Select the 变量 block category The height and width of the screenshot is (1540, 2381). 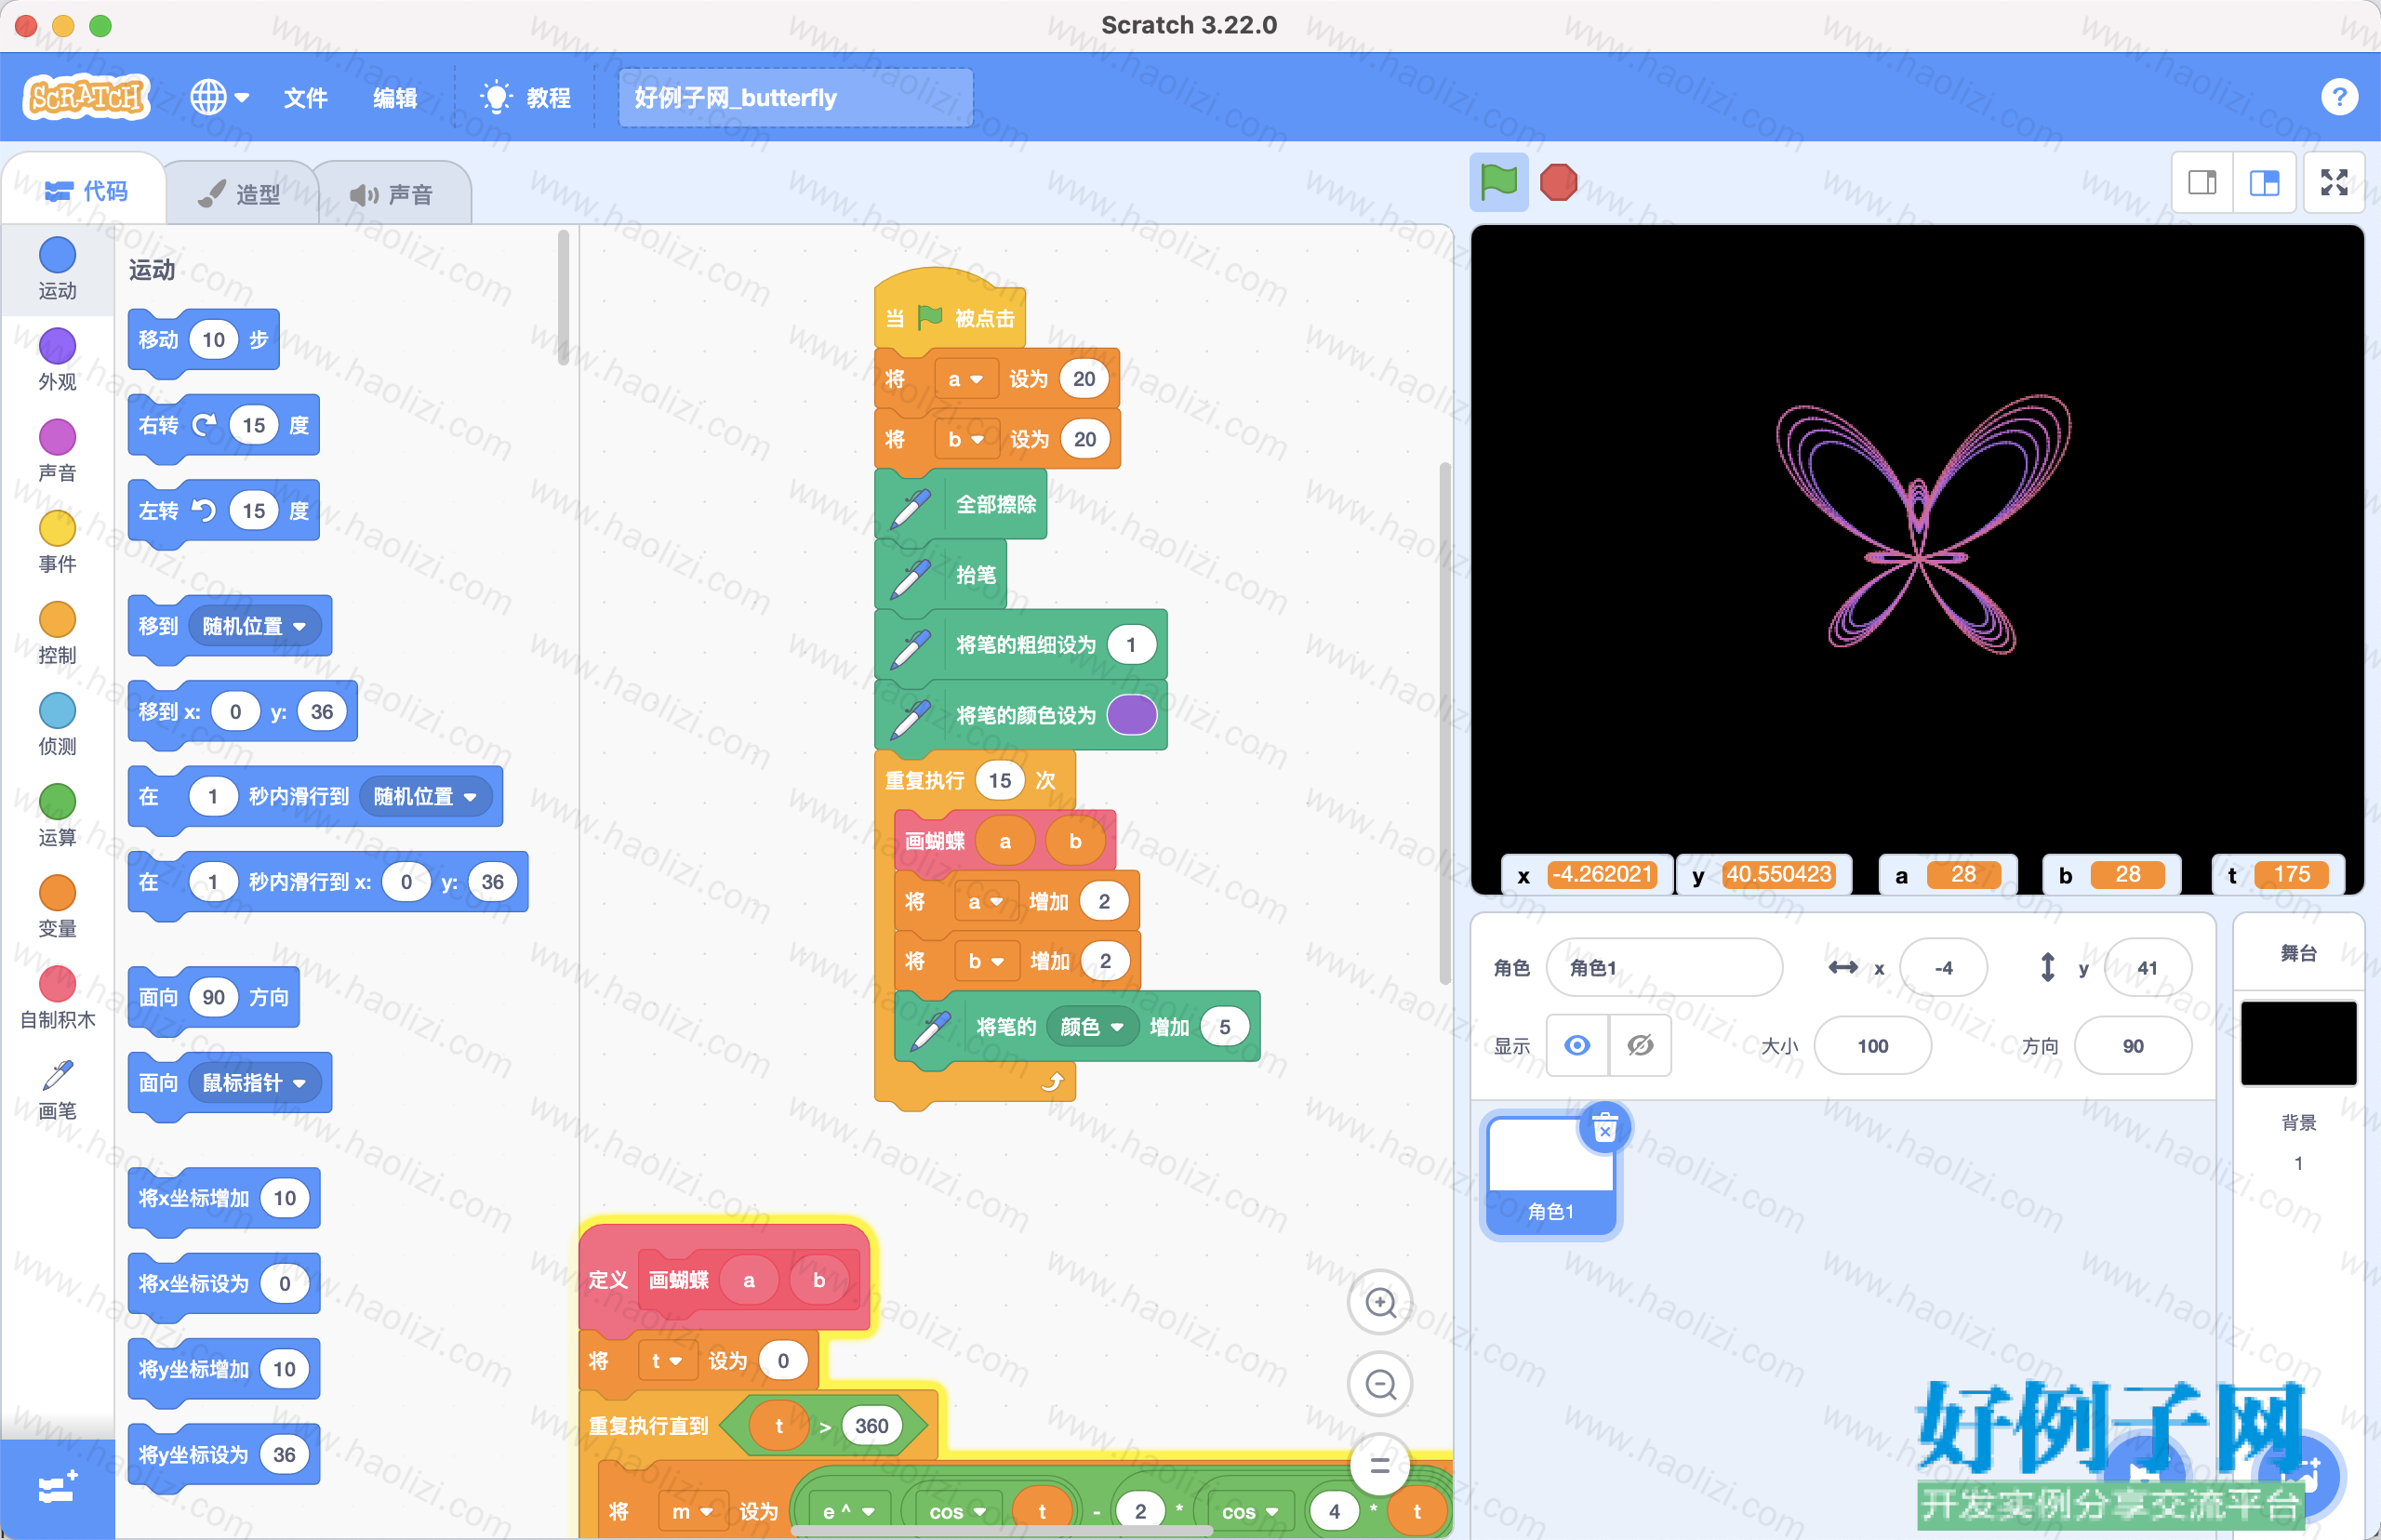(x=57, y=906)
